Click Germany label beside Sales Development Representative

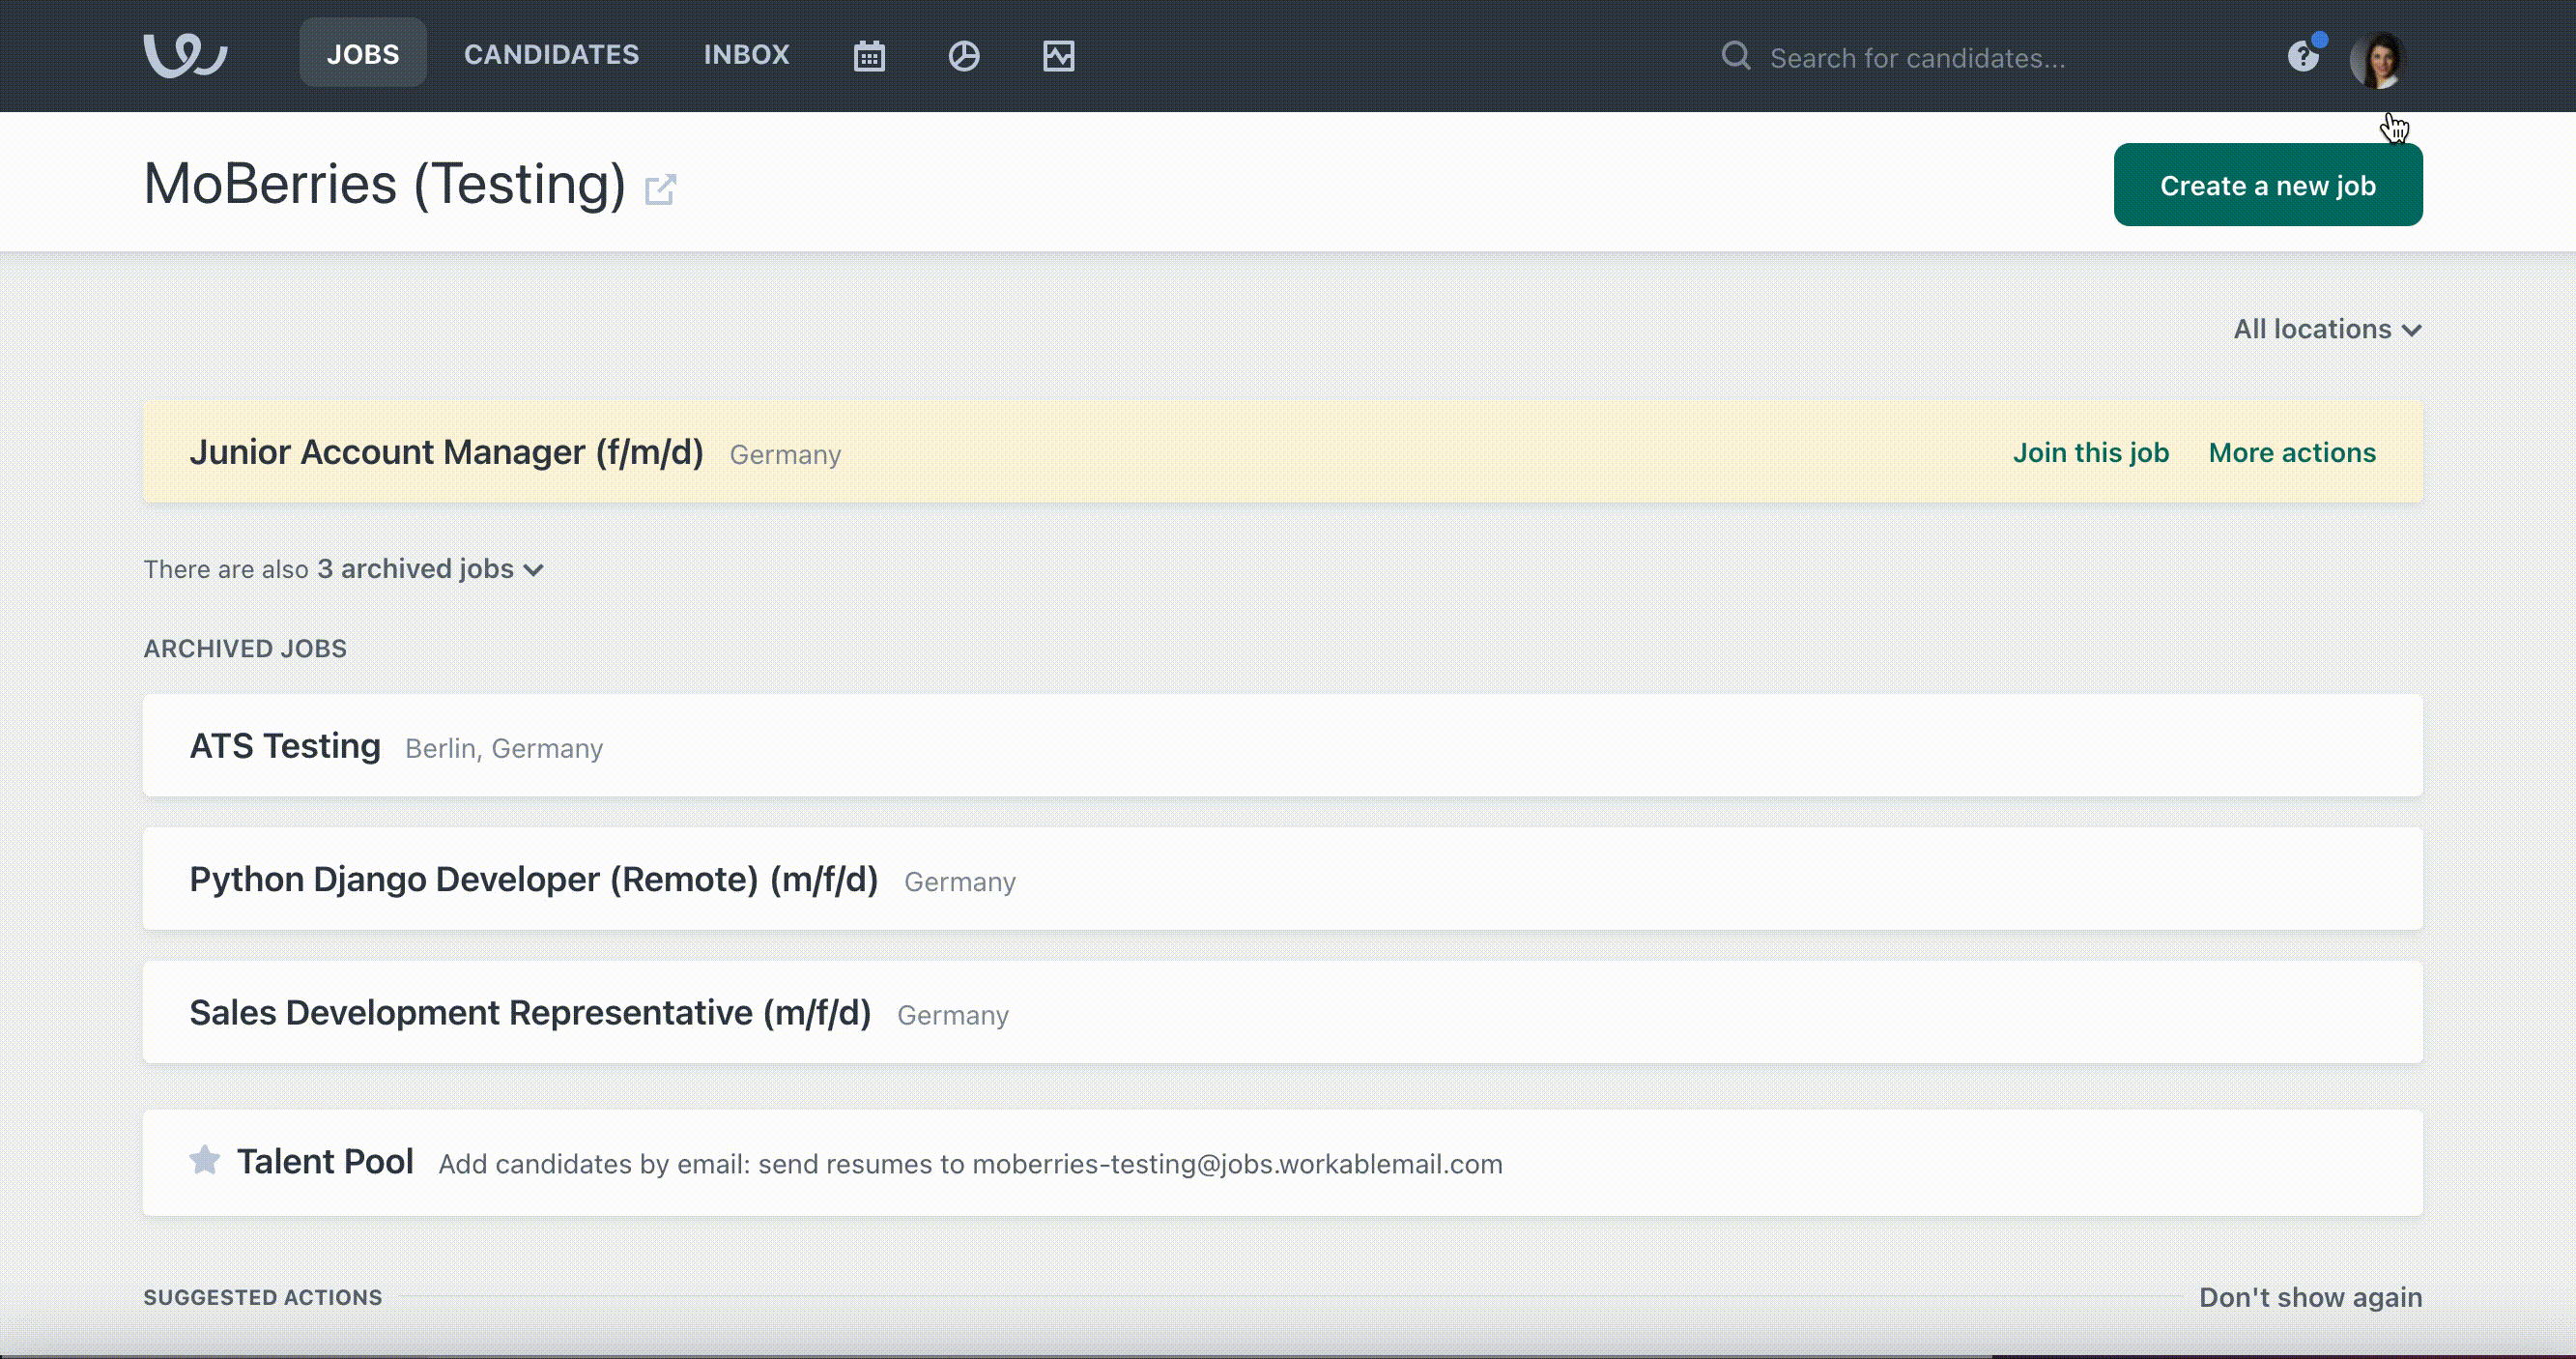tap(953, 1015)
